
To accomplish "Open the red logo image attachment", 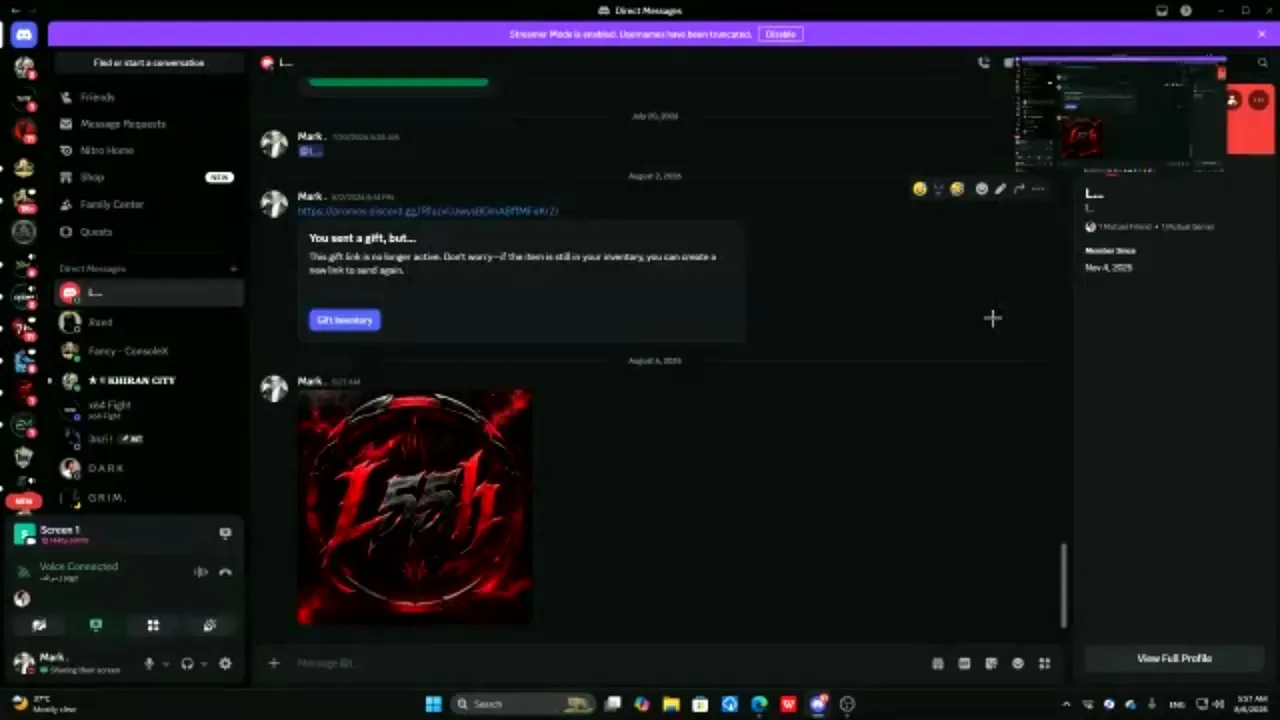I will tap(415, 507).
